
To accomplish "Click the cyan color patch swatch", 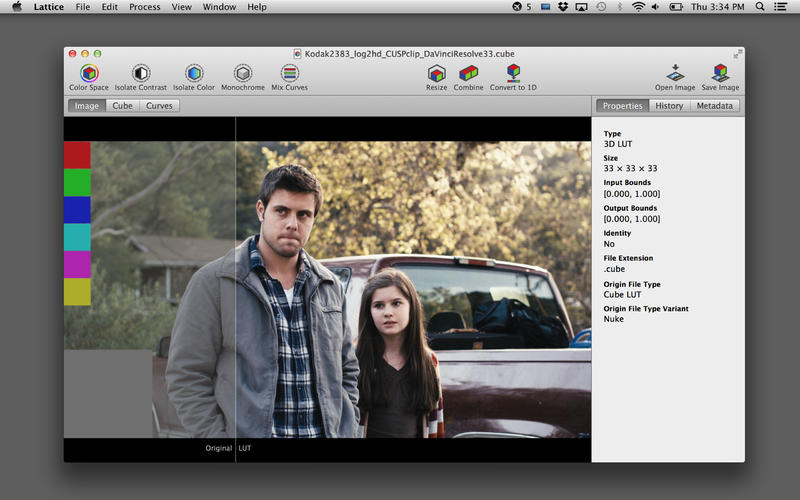I will [77, 237].
